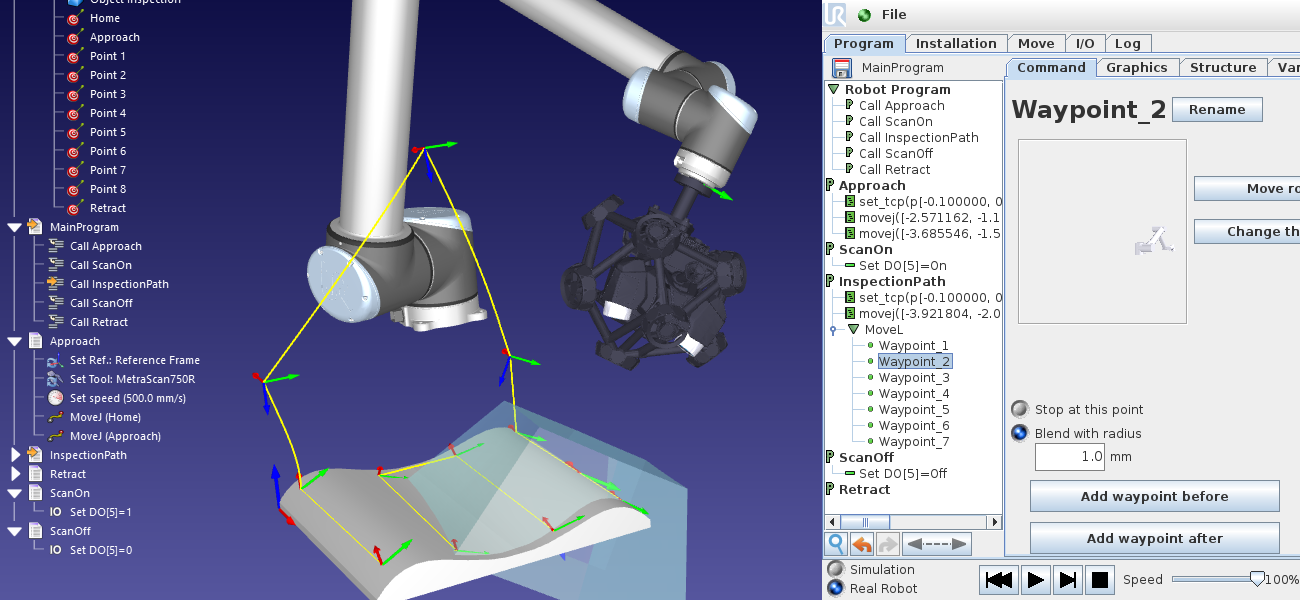Image resolution: width=1300 pixels, height=600 pixels.
Task: Switch to the Installation tab
Action: click(x=956, y=43)
